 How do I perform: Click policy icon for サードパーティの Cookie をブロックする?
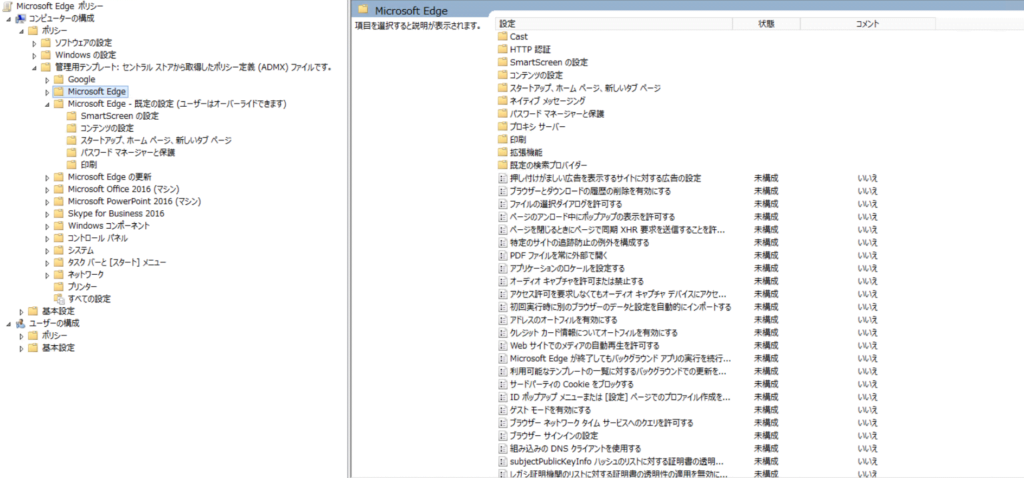click(502, 384)
